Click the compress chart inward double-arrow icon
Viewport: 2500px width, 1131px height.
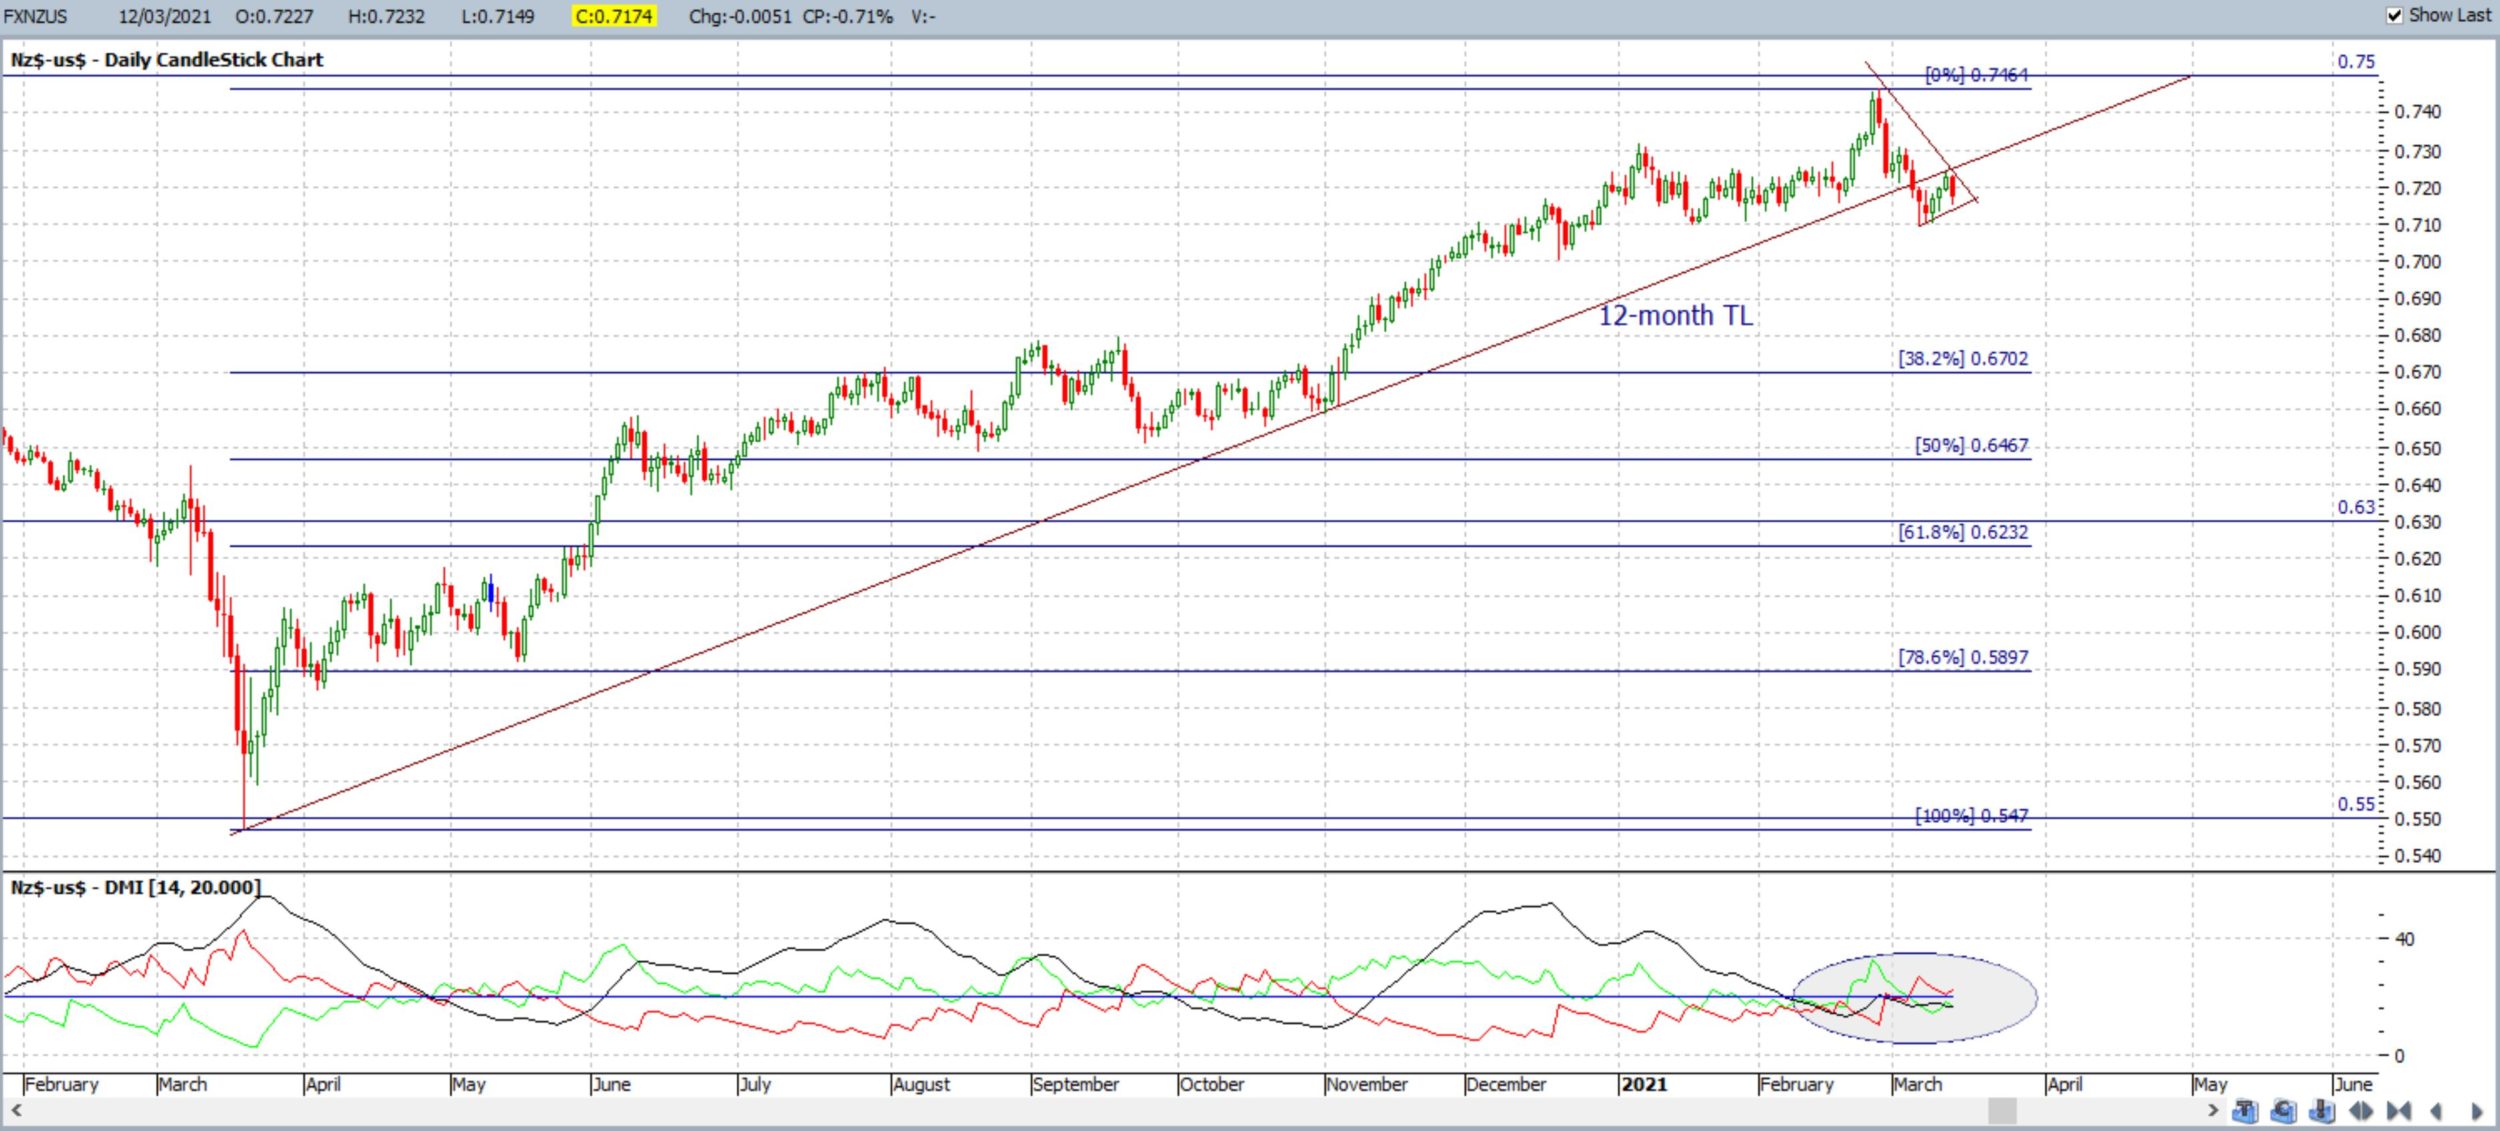pos(2398,1111)
